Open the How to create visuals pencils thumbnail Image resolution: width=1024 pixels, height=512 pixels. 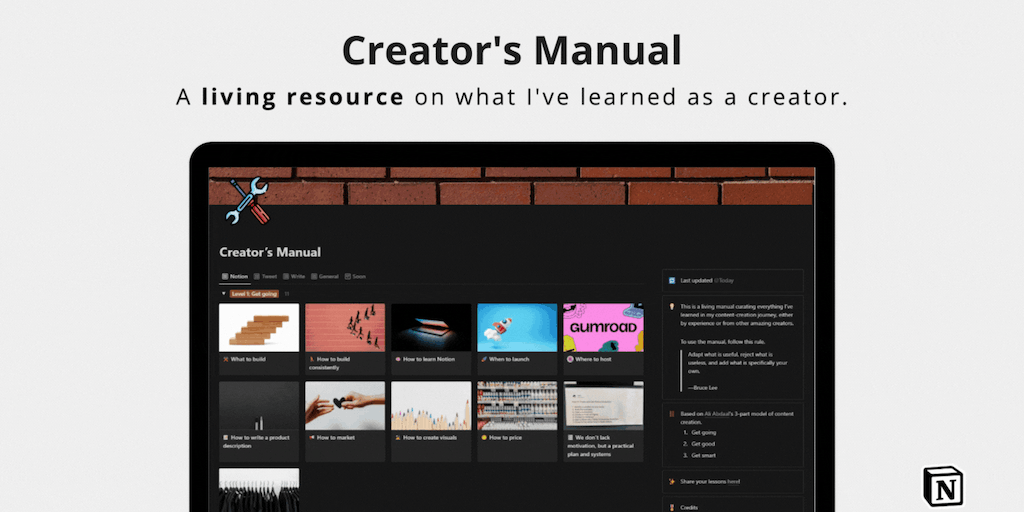[x=432, y=406]
